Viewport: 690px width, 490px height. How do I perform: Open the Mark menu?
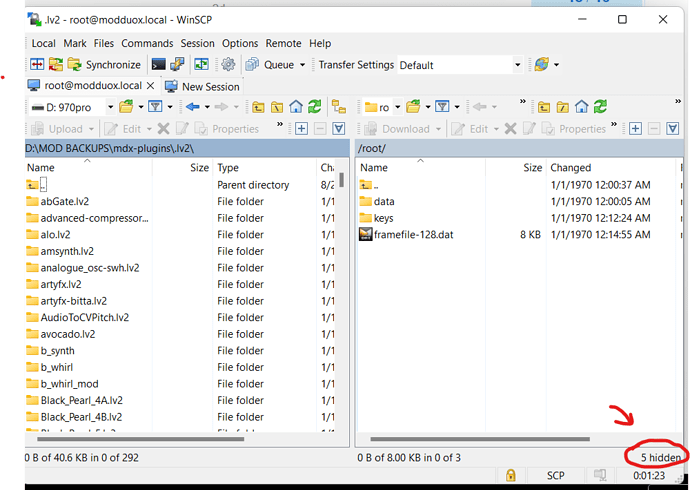[75, 43]
